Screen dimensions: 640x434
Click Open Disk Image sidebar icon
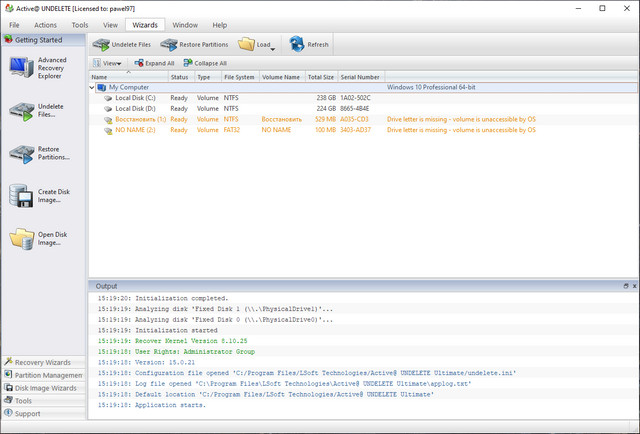click(x=22, y=238)
